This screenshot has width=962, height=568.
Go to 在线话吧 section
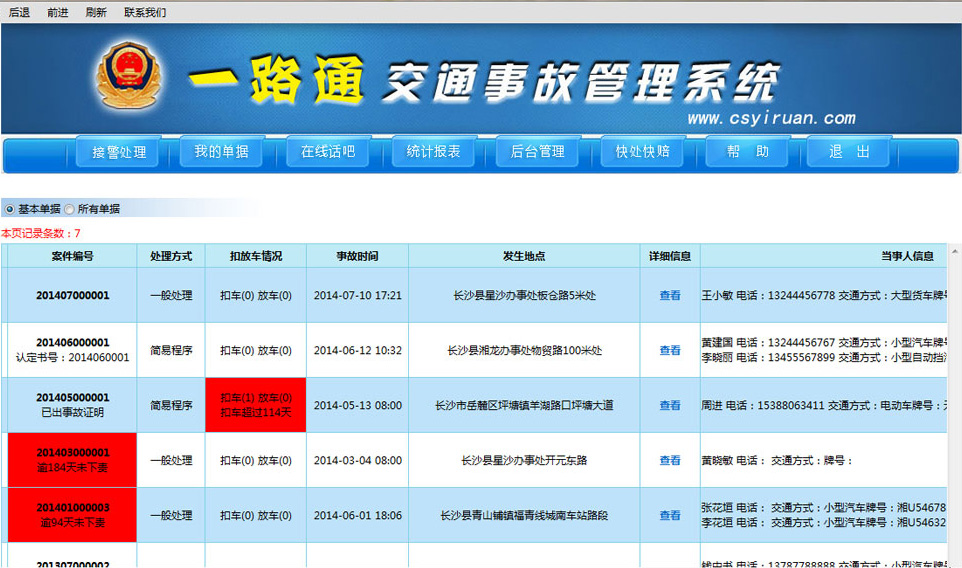[x=327, y=152]
